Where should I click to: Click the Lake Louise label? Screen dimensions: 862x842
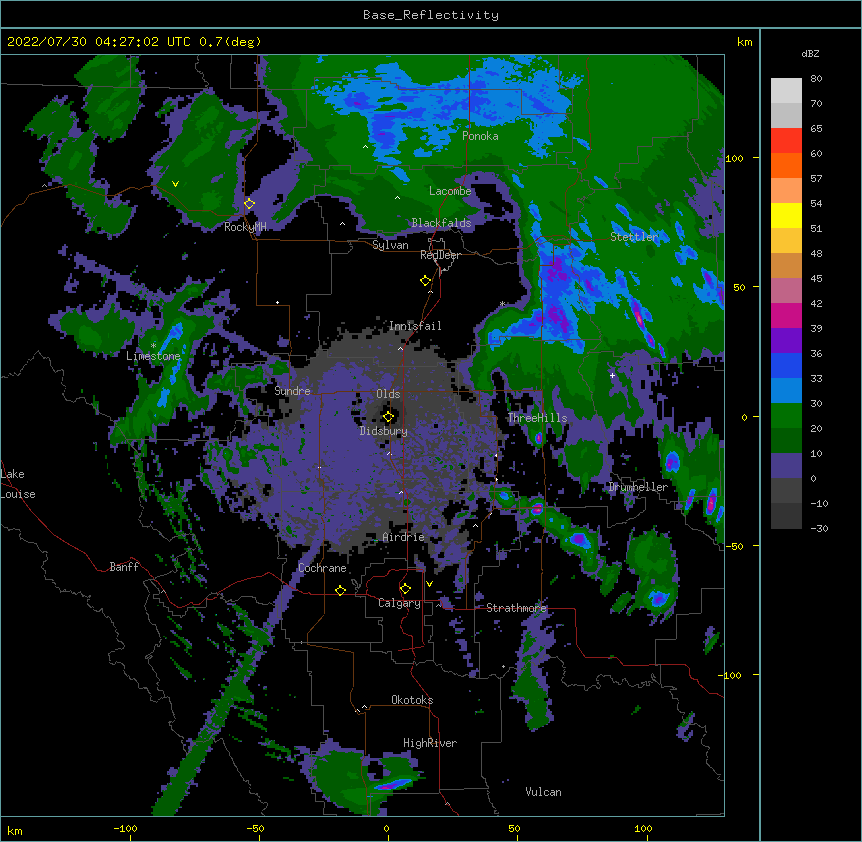pyautogui.click(x=18, y=484)
